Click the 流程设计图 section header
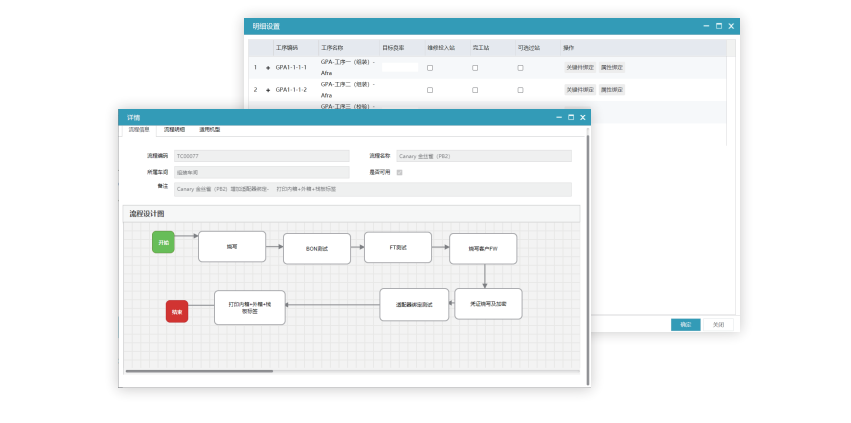Screen dimensions: 851x423 click(x=352, y=214)
